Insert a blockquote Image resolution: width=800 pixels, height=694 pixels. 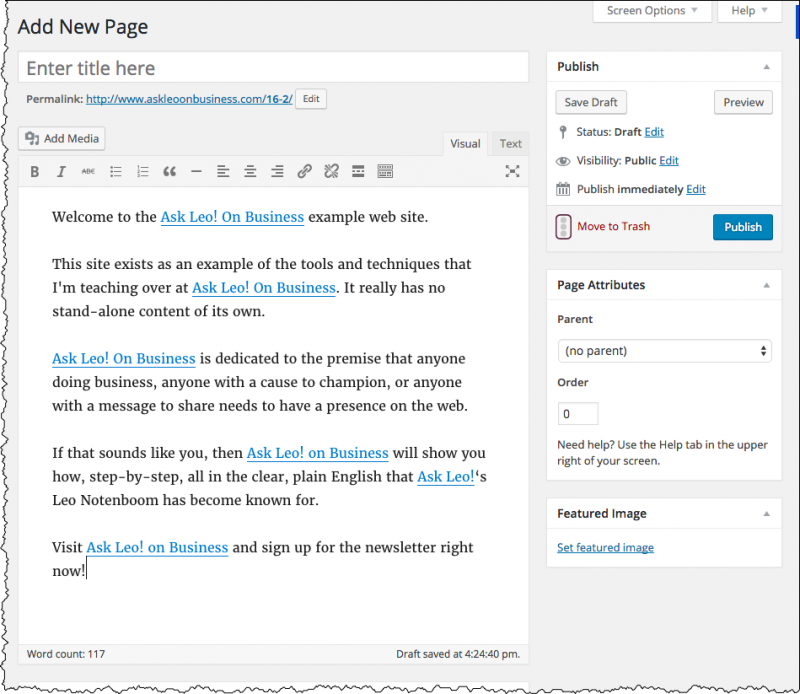[x=169, y=171]
